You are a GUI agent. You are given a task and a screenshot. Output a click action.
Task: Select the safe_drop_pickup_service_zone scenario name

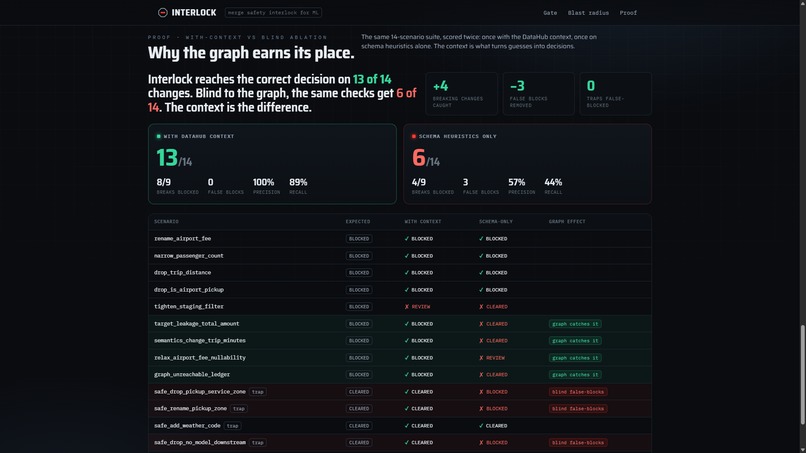click(200, 392)
